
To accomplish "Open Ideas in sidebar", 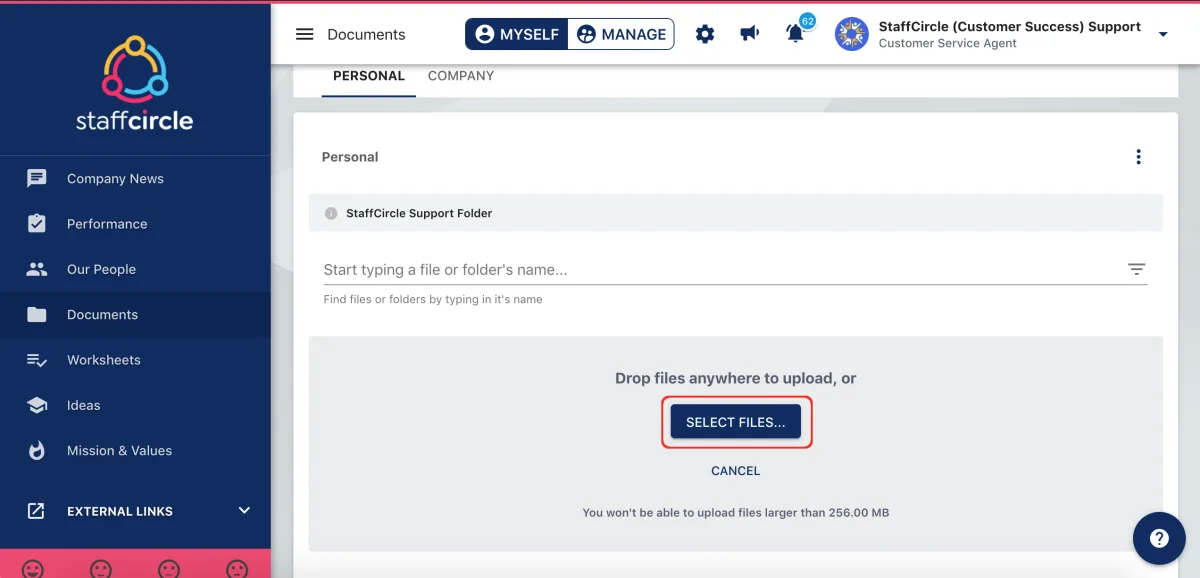I will 135,405.
